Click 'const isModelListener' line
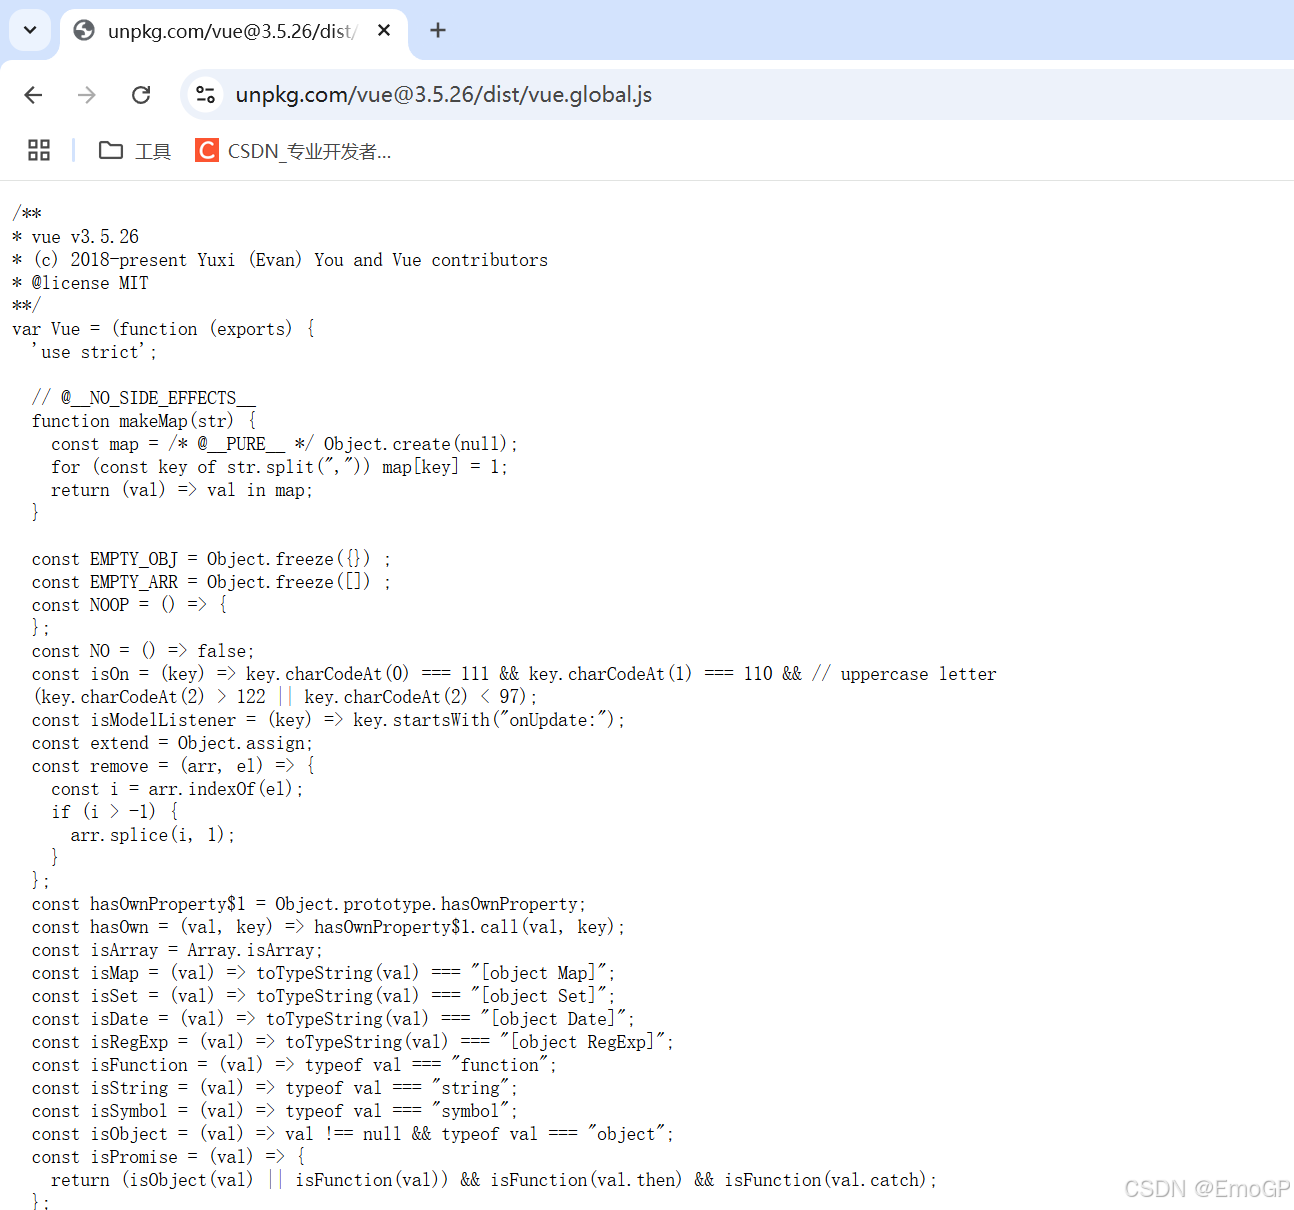The width and height of the screenshot is (1294, 1210). pos(328,720)
